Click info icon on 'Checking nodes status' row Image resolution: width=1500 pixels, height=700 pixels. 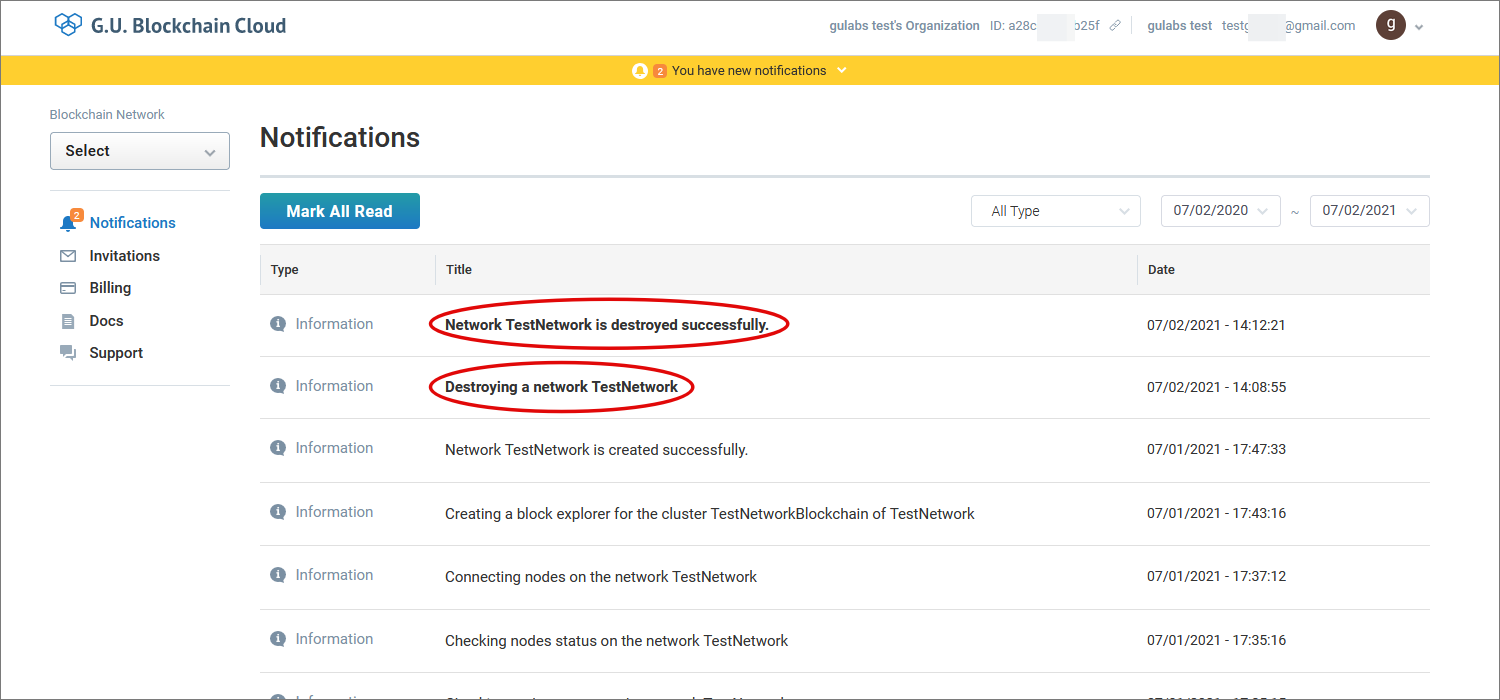pyautogui.click(x=278, y=639)
